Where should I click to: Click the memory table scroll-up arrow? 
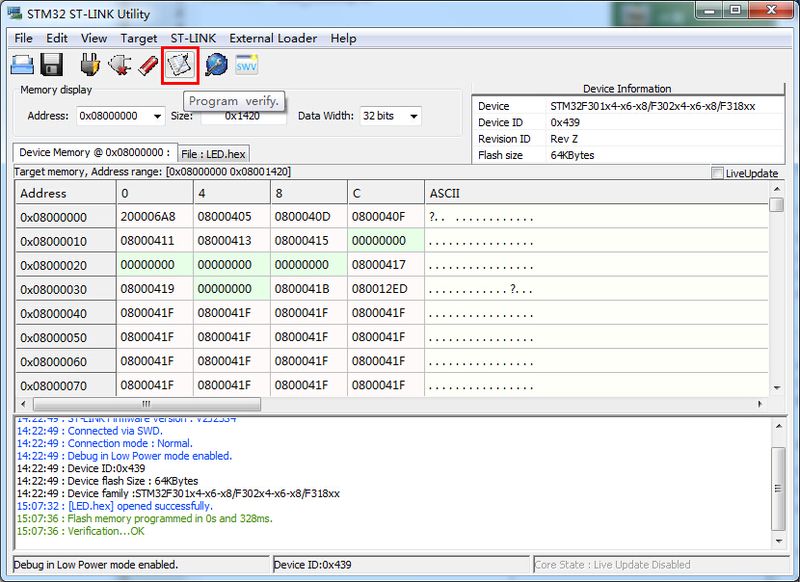point(777,189)
